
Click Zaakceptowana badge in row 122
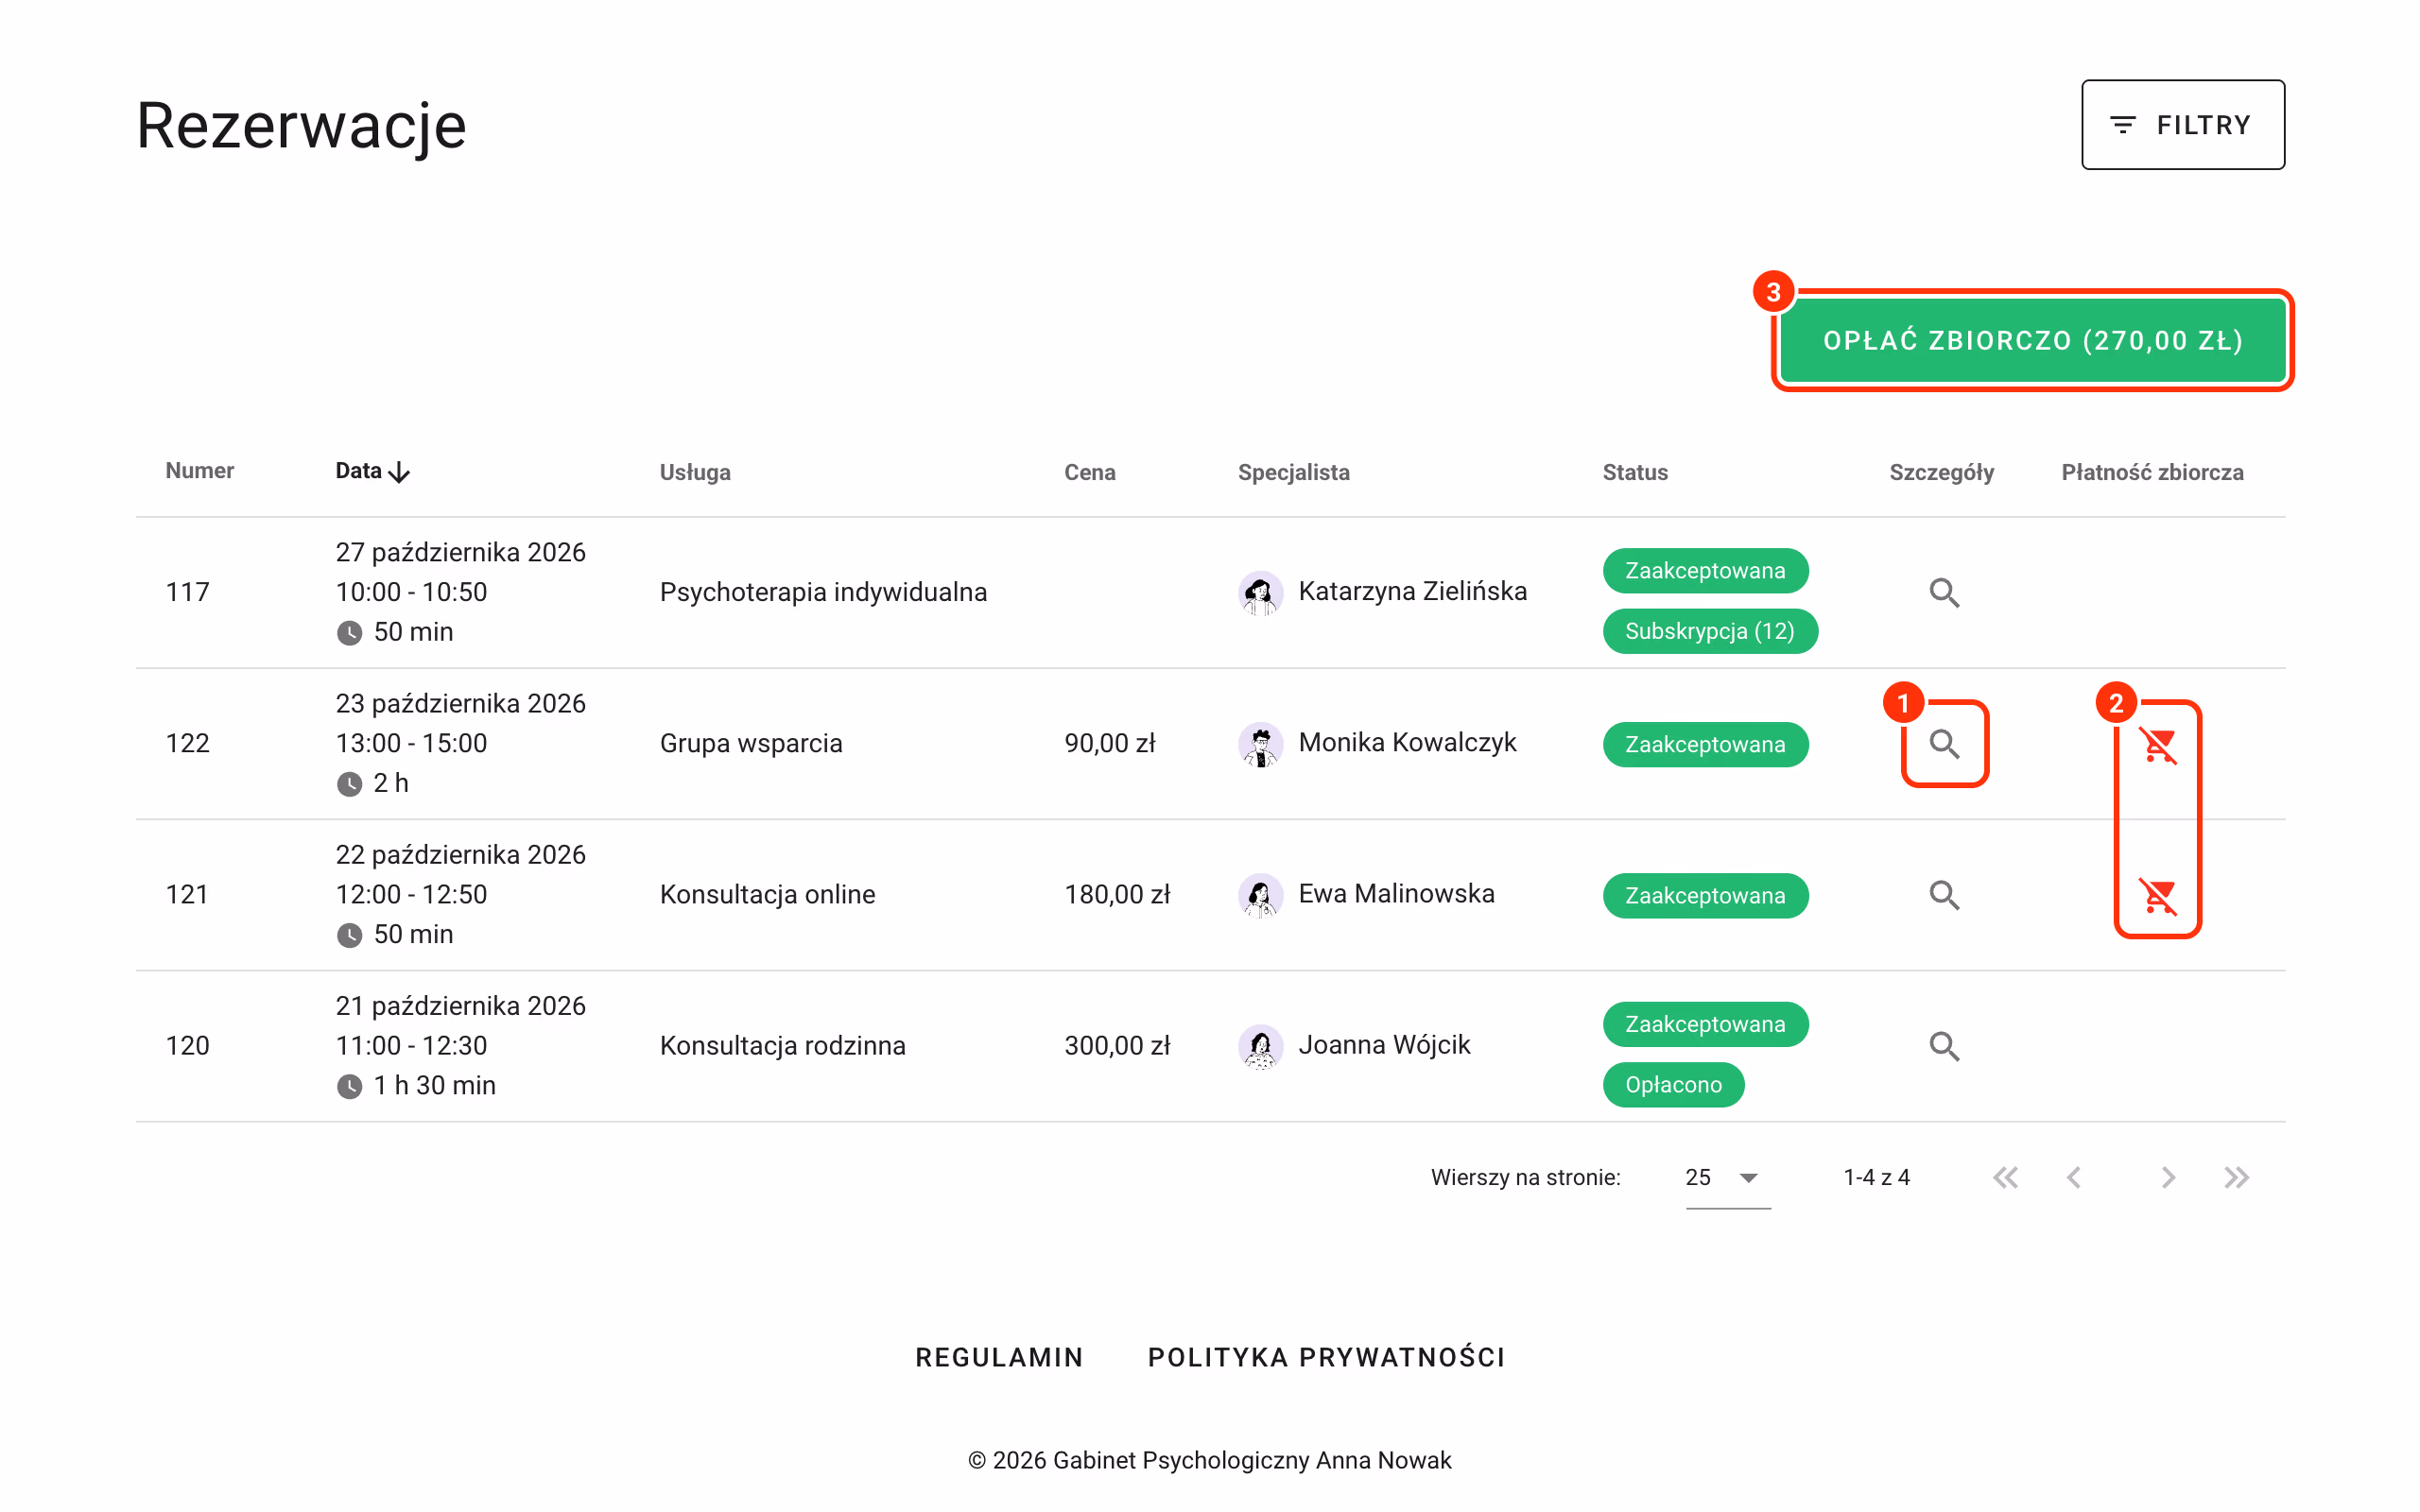pos(1705,744)
